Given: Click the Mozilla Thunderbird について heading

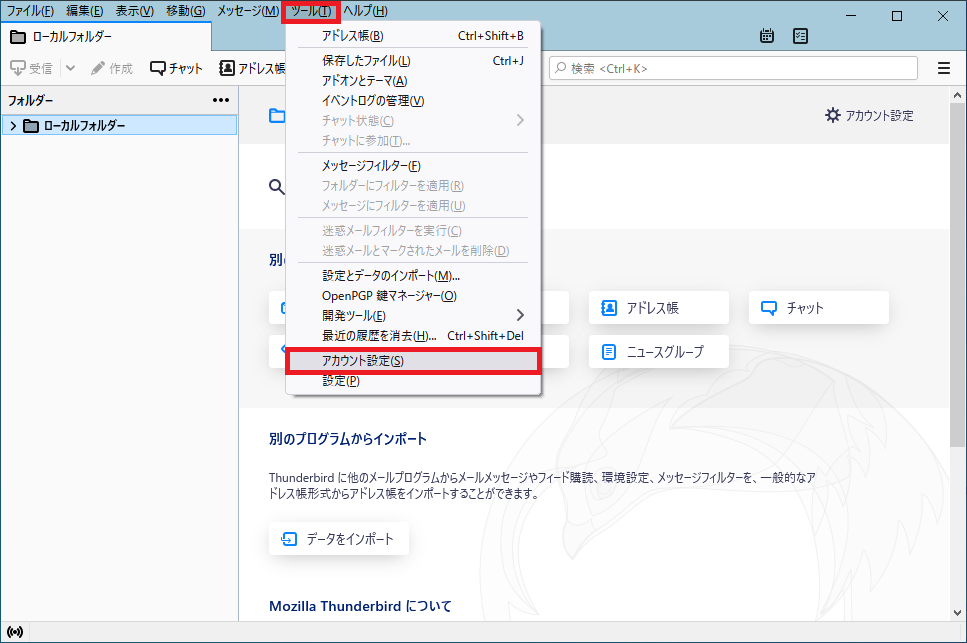Looking at the screenshot, I should pos(360,607).
